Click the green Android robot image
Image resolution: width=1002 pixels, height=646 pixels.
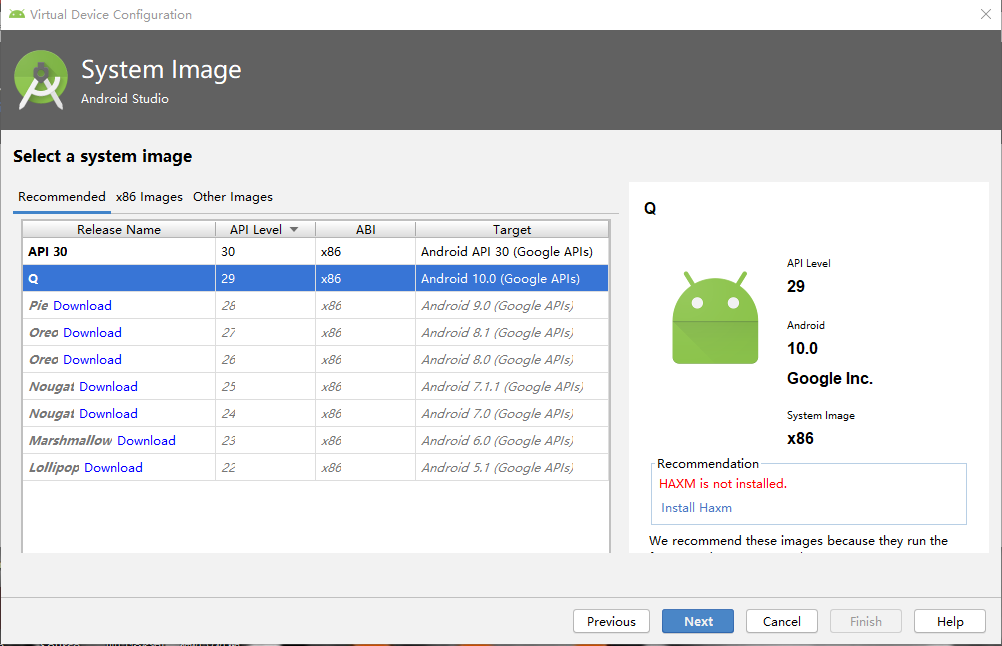[714, 317]
